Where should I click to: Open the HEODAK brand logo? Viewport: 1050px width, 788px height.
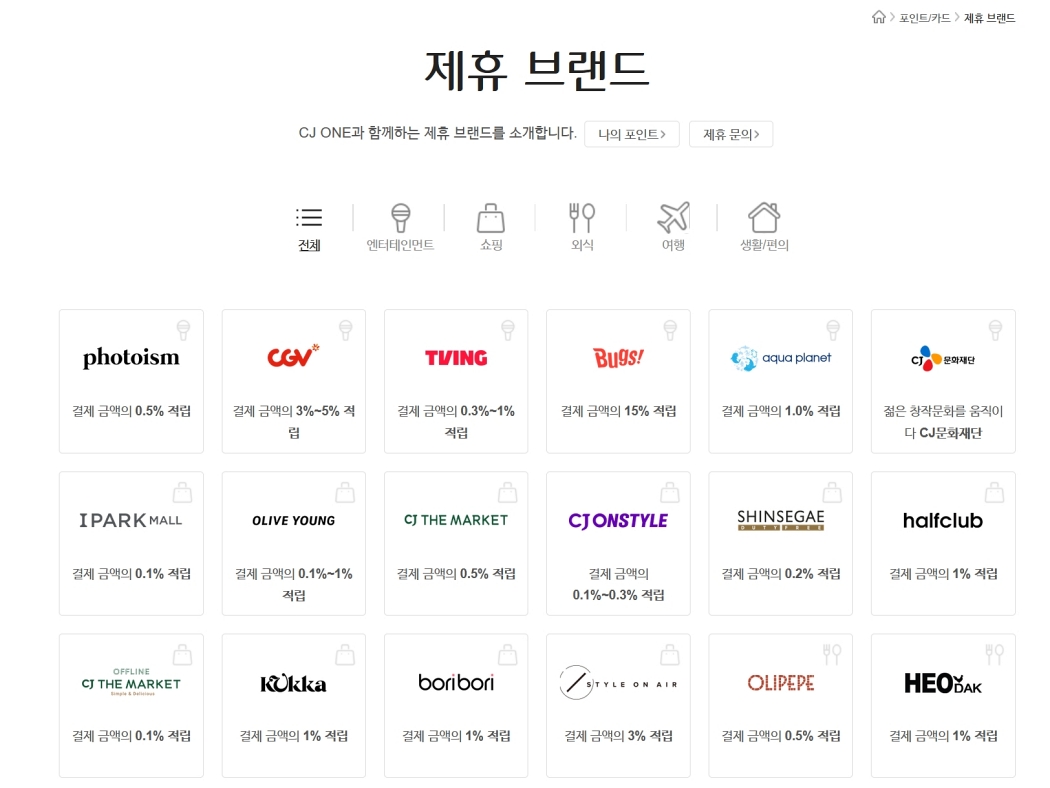pos(943,684)
